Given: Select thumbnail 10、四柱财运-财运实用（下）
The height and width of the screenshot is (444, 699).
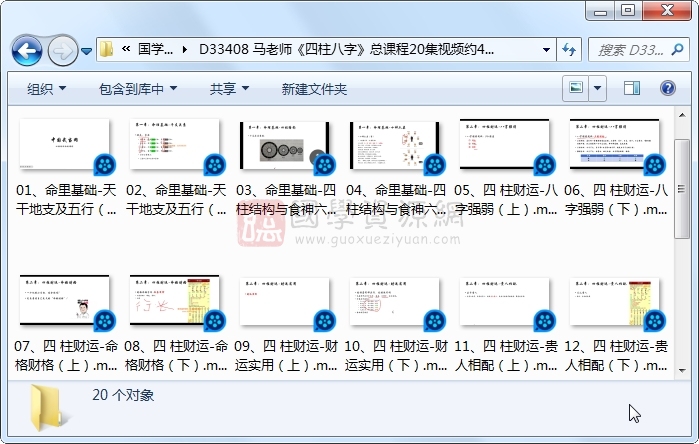Looking at the screenshot, I should 396,303.
